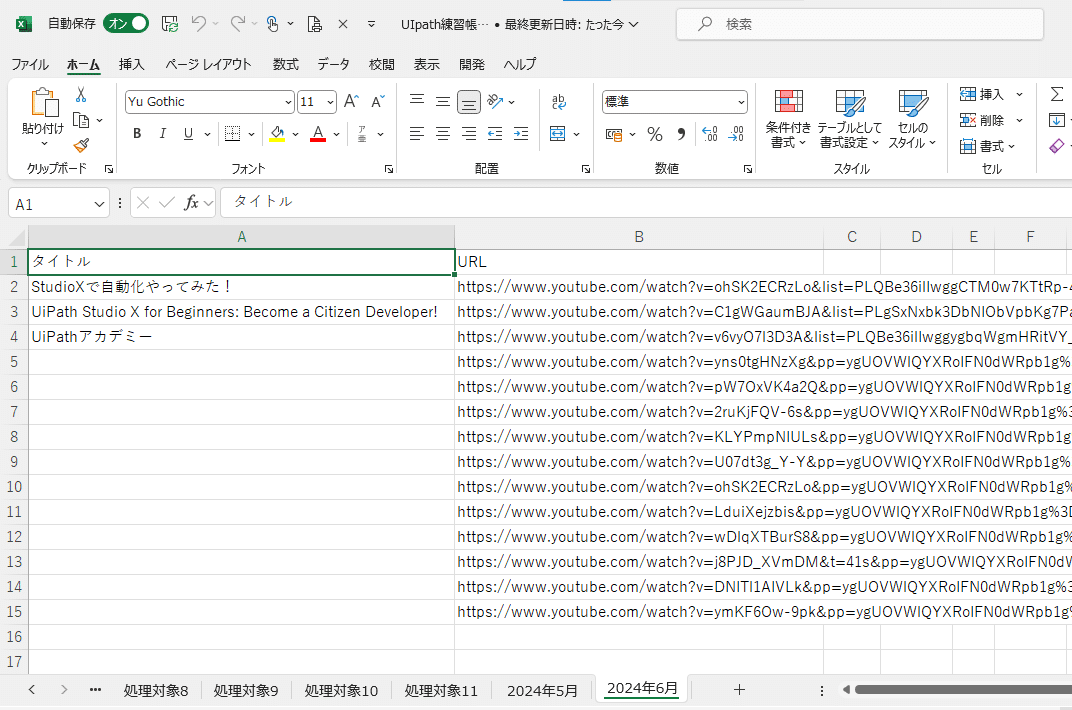
Task: Click merge and center icon
Action: [558, 134]
